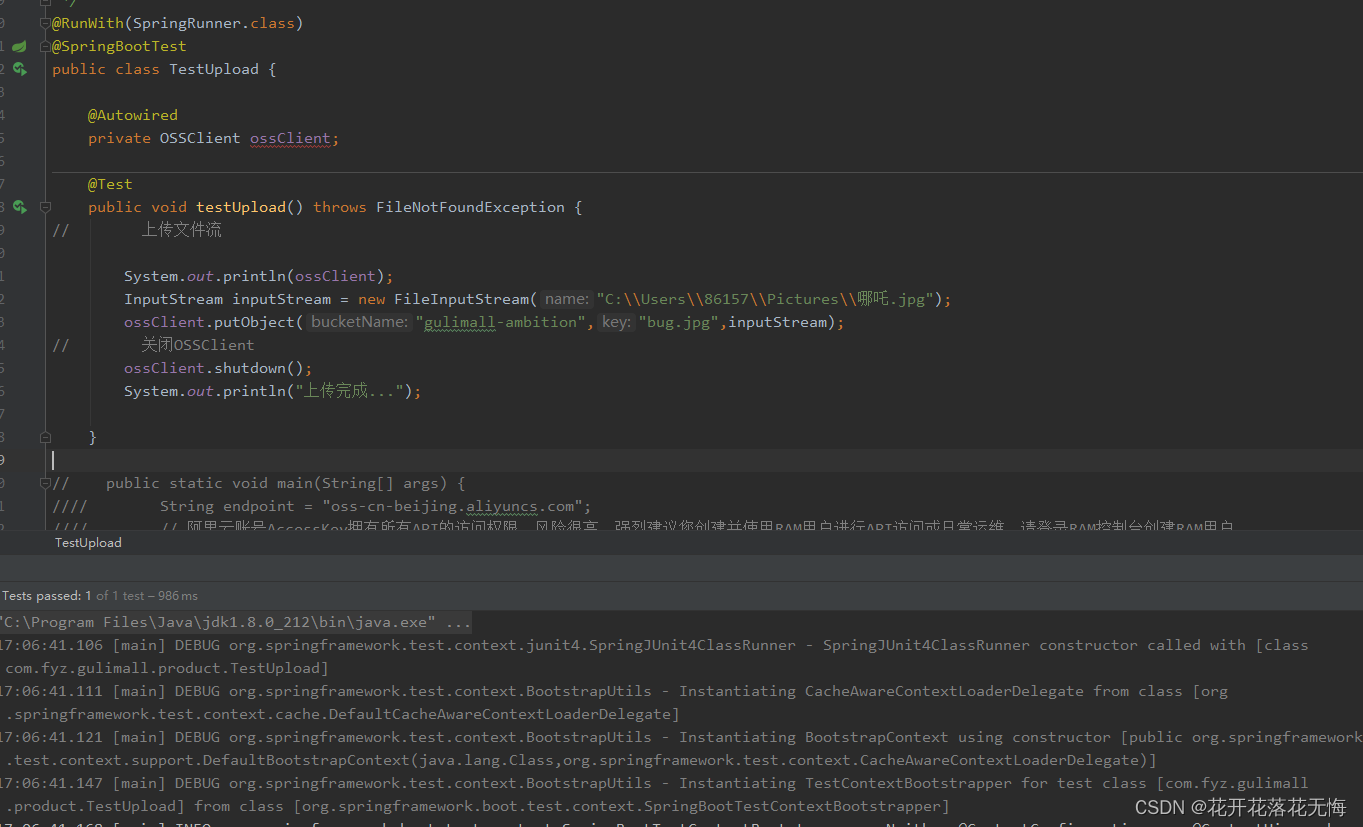Click the Spring leaf gutter icon beside @SpringBootTest
The height and width of the screenshot is (827, 1363).
[x=19, y=46]
